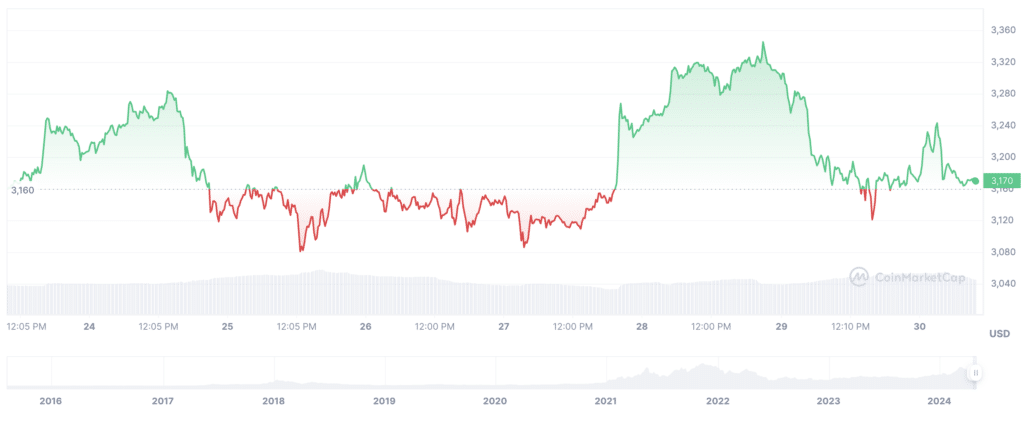Choose 2024 in the year navigator
The width and height of the screenshot is (1024, 425).
point(939,401)
